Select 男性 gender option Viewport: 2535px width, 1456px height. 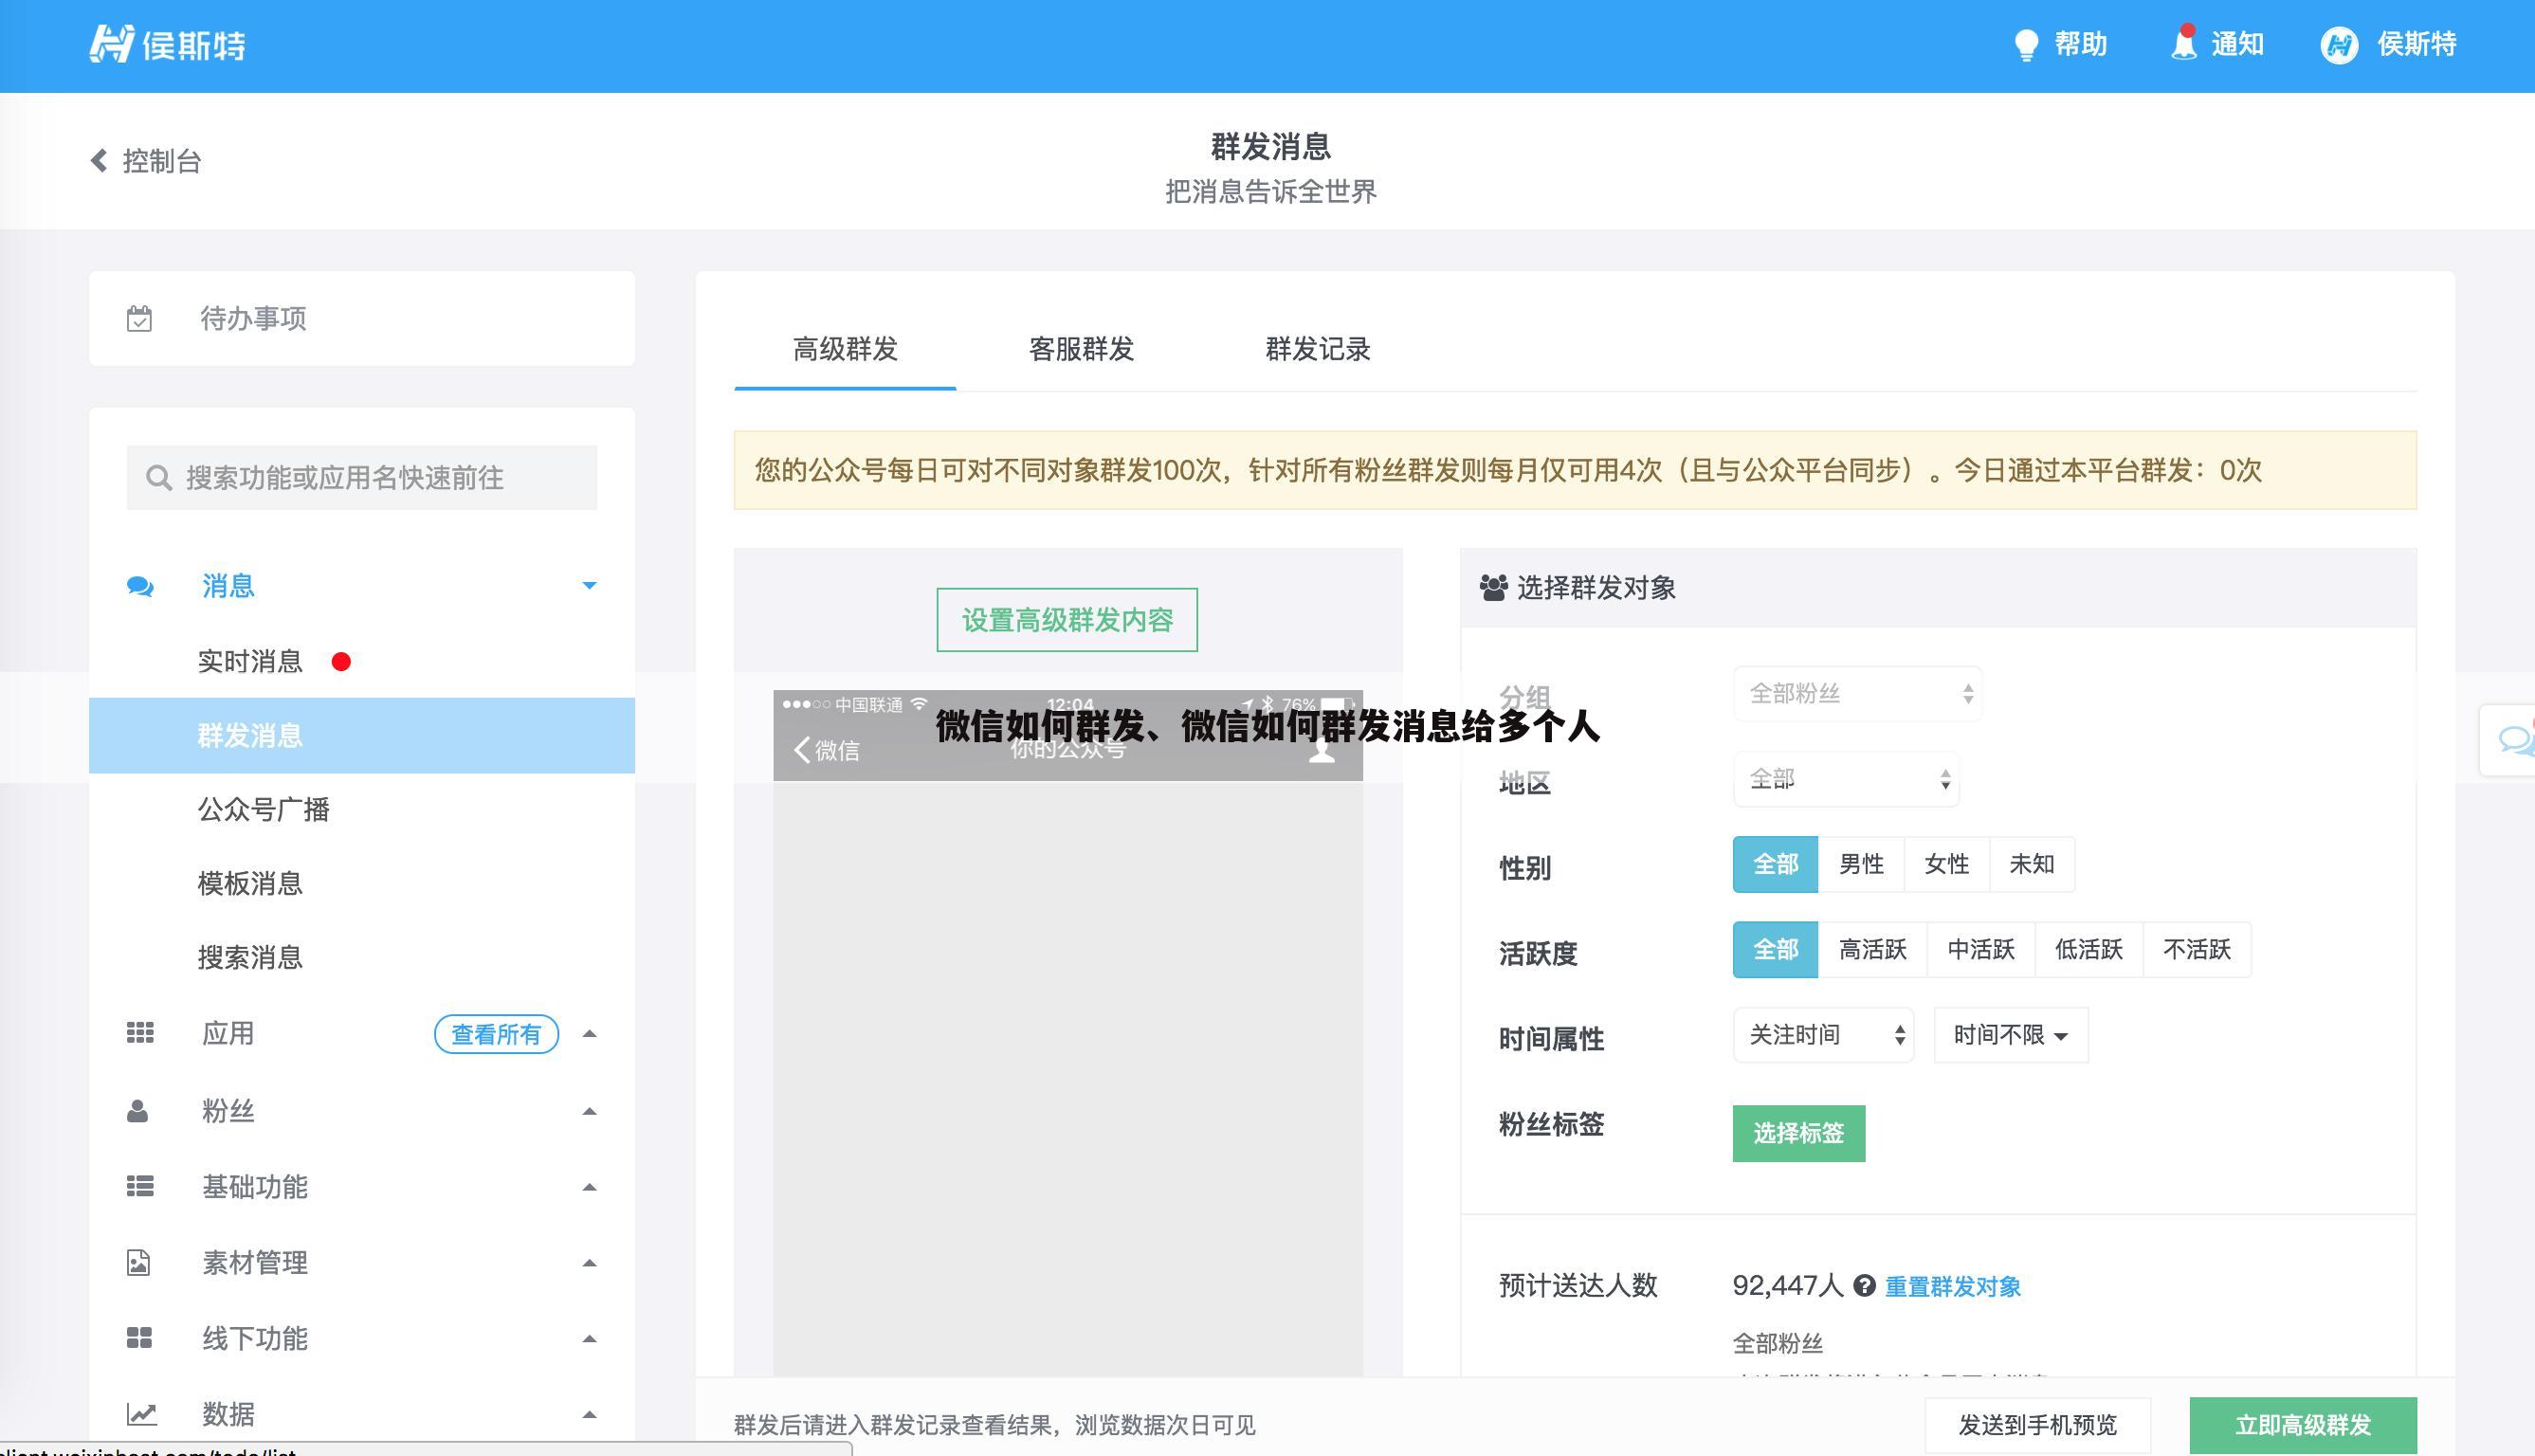1861,864
